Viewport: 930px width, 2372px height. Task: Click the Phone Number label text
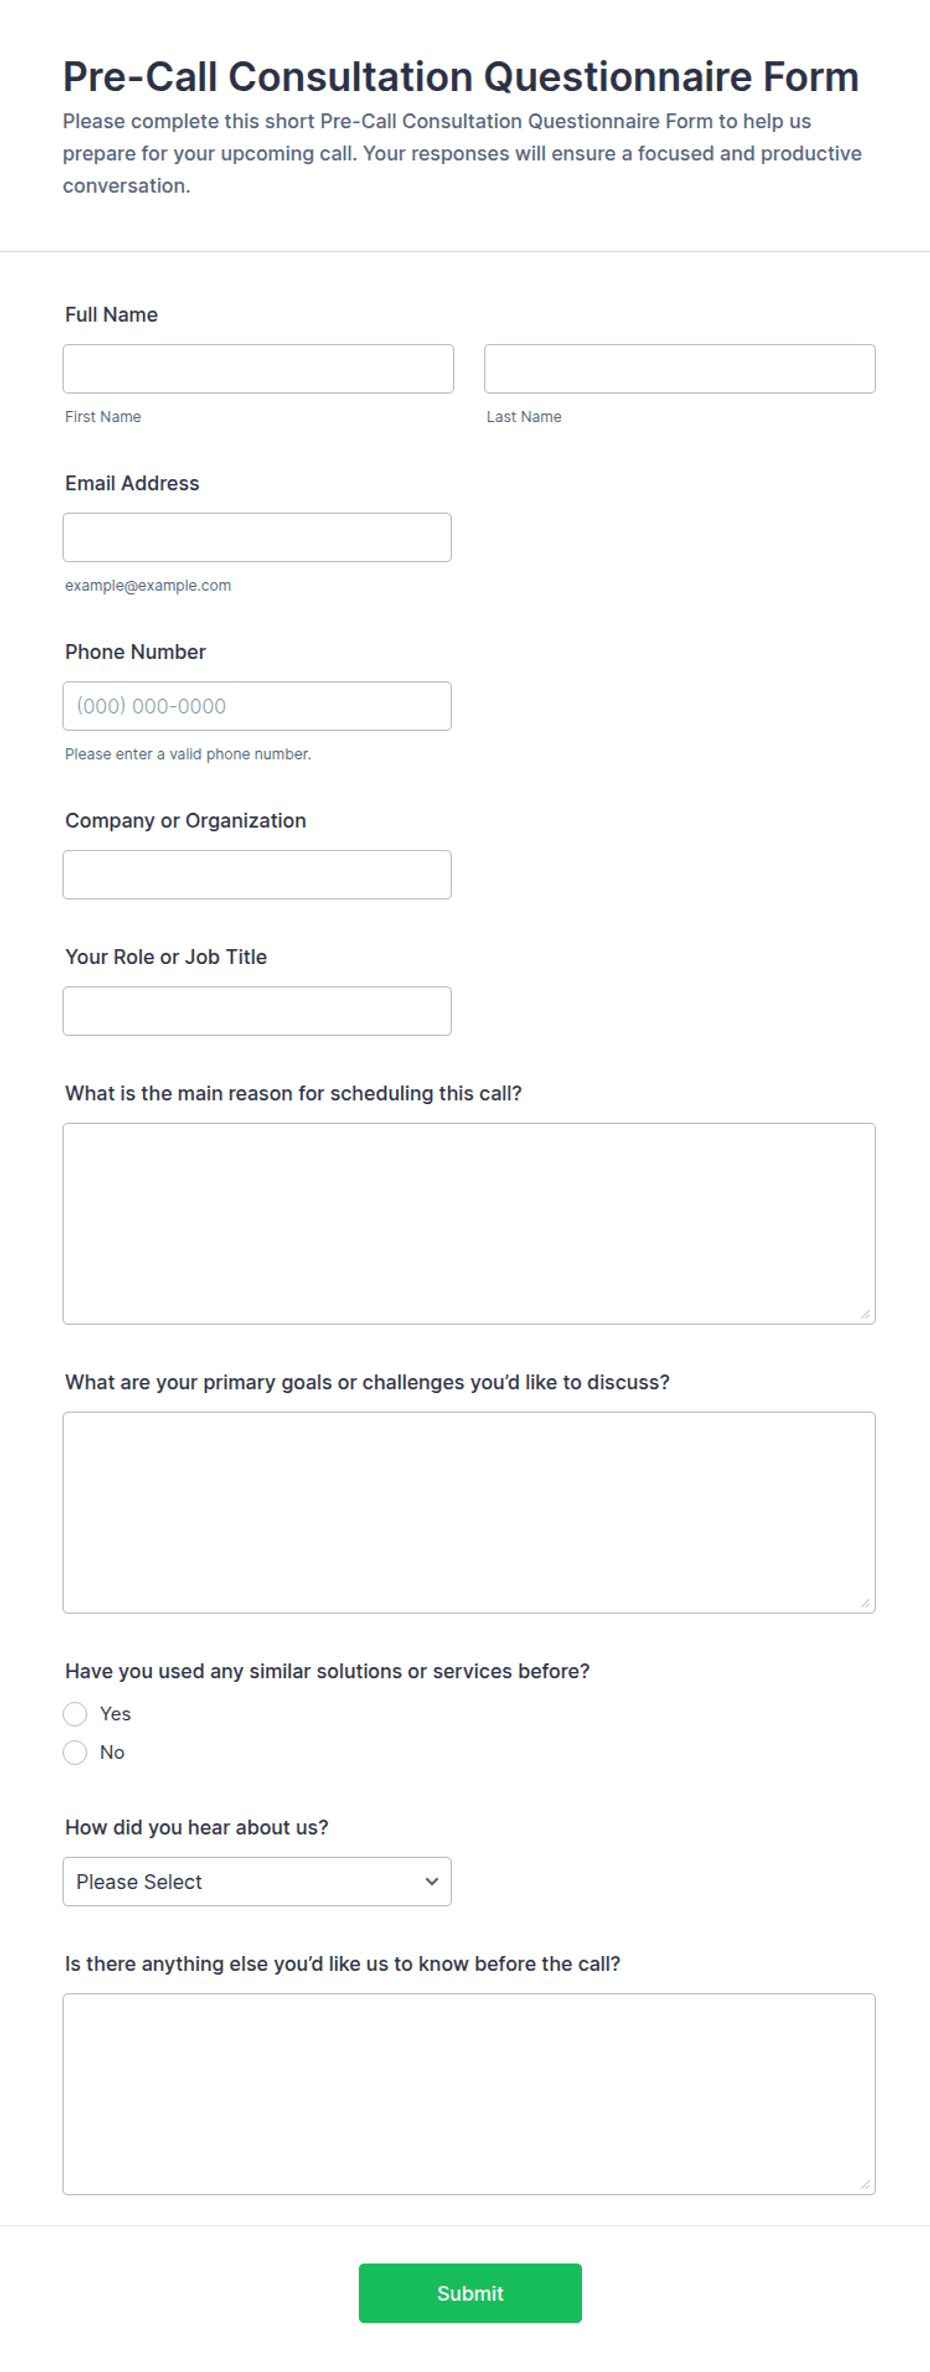coord(135,652)
